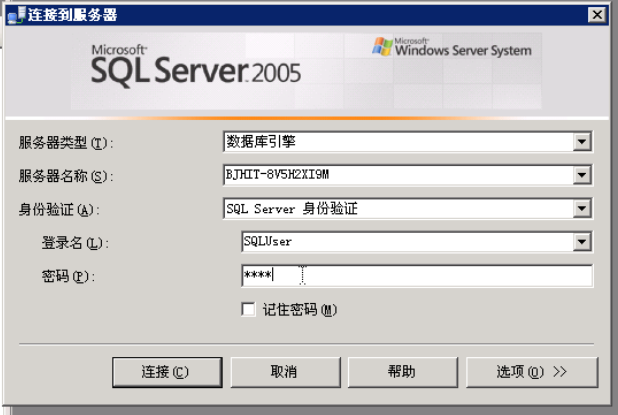Open help via the 帮助 button
Viewport: 618px width, 415px height.
tap(402, 372)
